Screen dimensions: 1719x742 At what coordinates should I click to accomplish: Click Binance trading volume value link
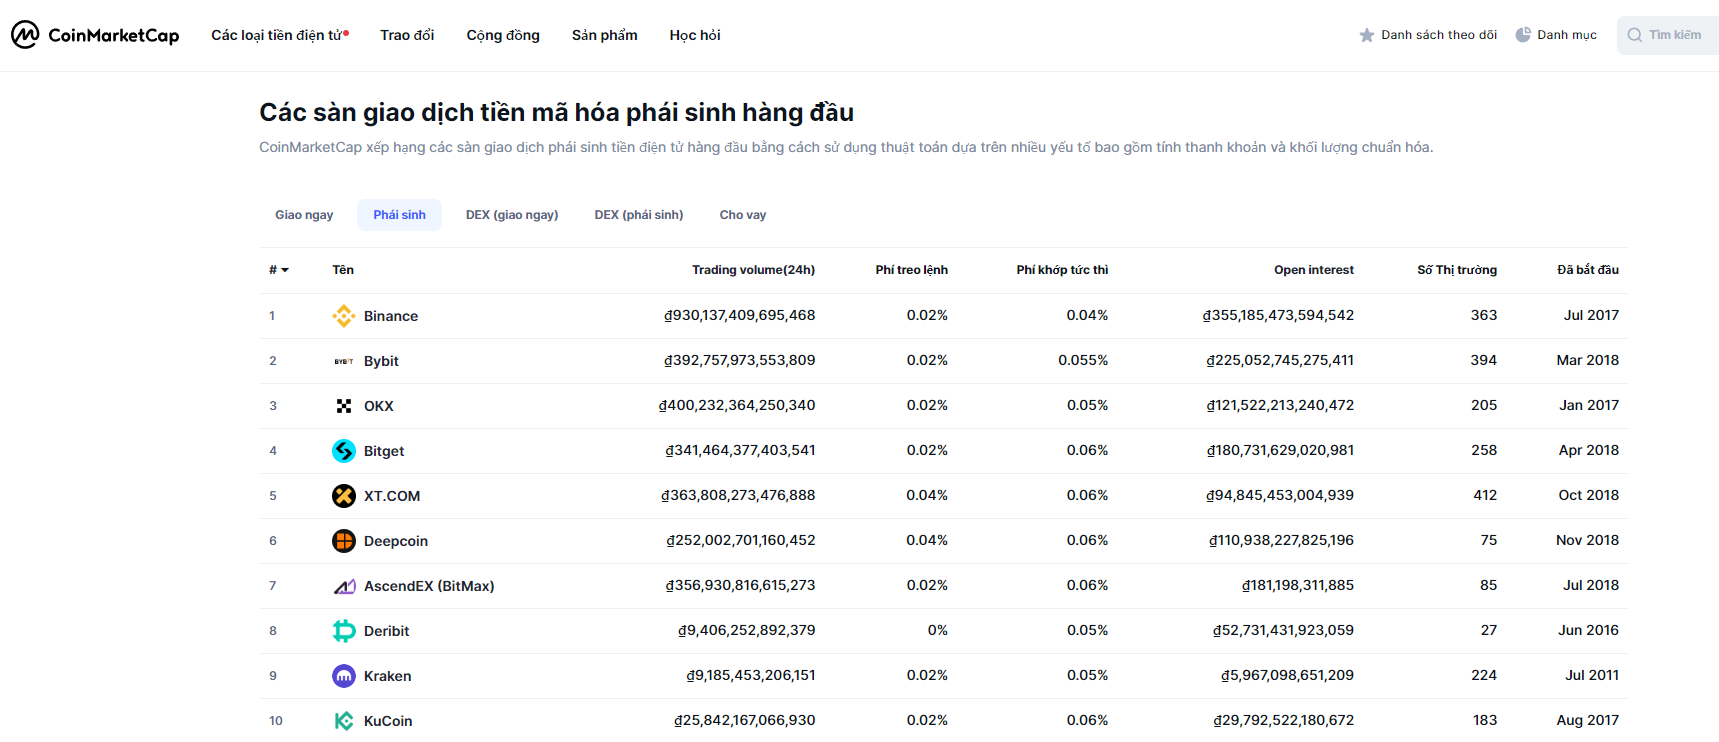[x=740, y=315]
